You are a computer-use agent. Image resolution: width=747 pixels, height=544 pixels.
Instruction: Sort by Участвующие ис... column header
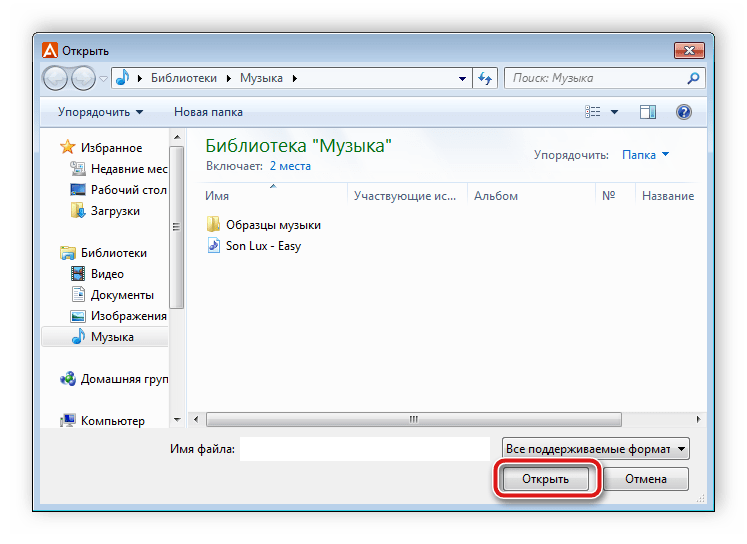[404, 196]
